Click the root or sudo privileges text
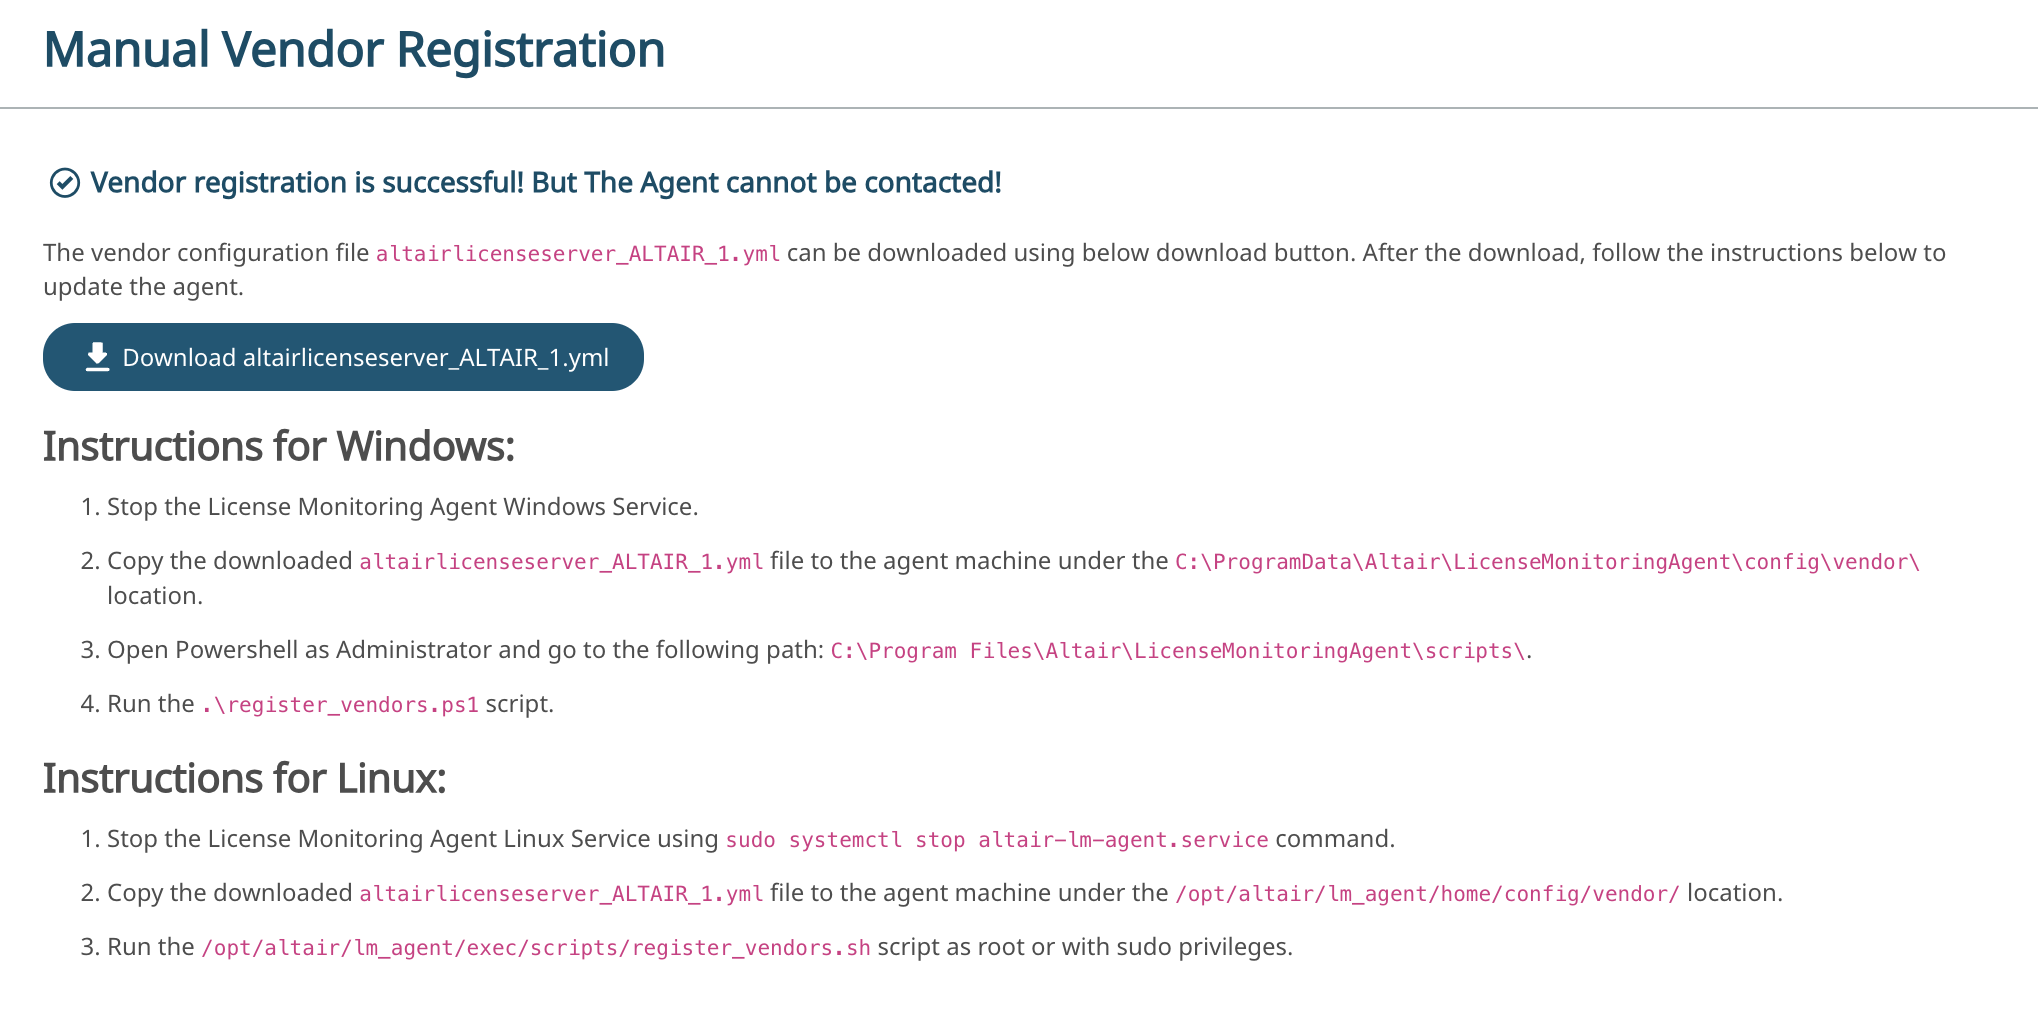 pyautogui.click(x=1084, y=947)
